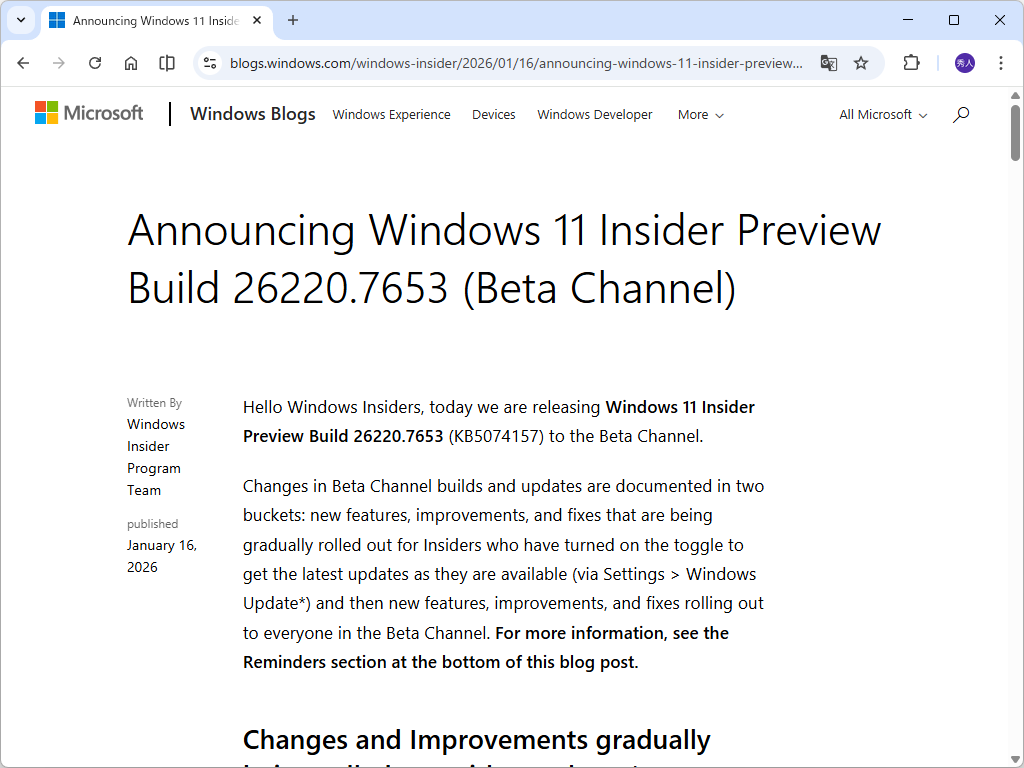The height and width of the screenshot is (768, 1024).
Task: Click the forward navigation arrow
Action: coord(59,63)
